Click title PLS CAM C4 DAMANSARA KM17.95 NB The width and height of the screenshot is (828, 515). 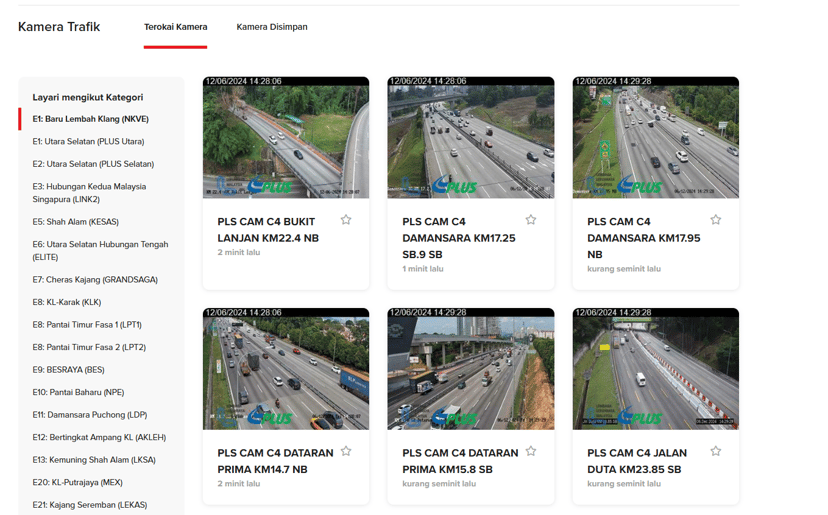pos(644,238)
